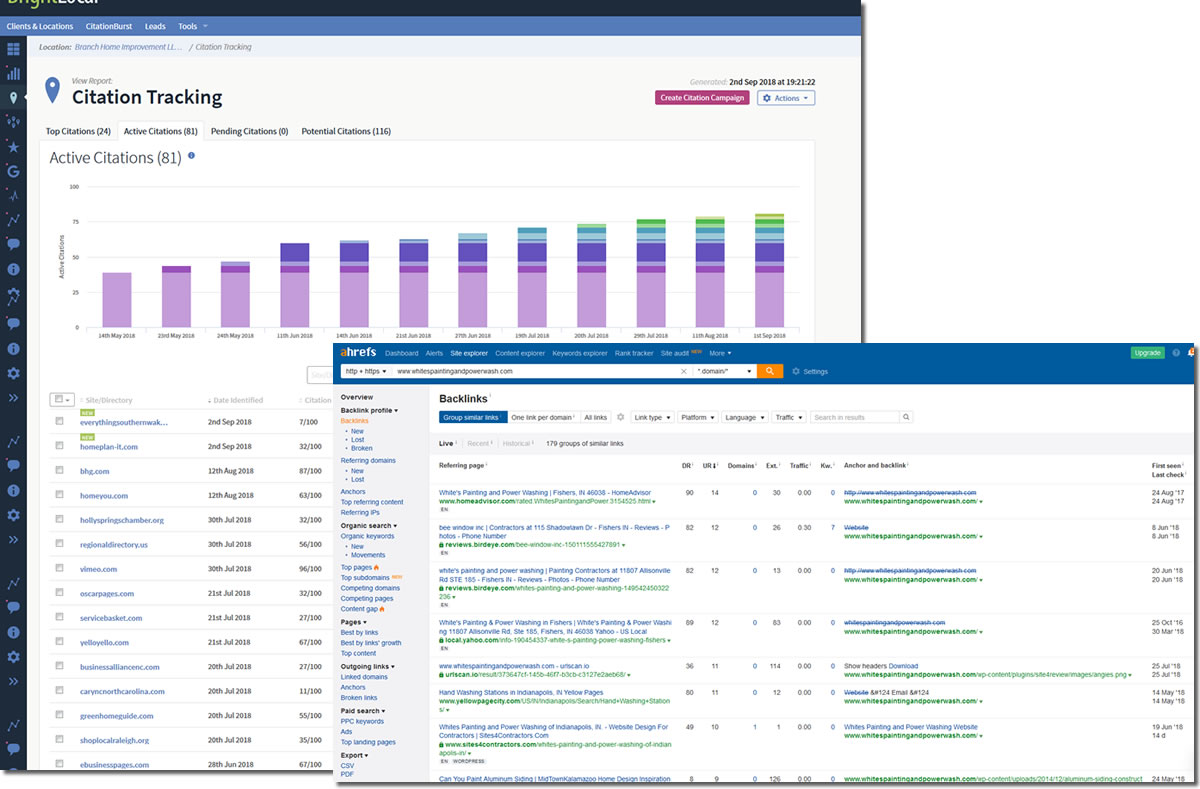This screenshot has height=789, width=1200.
Task: Open the Link type filter dropdown
Action: [x=652, y=417]
